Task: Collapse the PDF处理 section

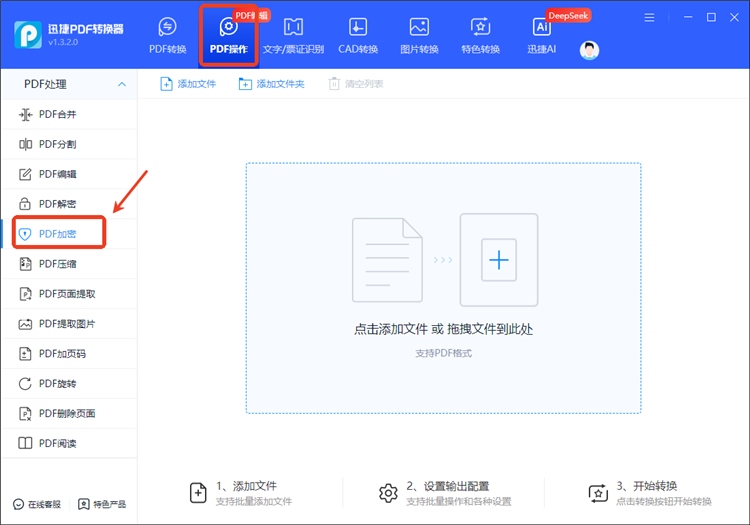Action: click(x=122, y=84)
